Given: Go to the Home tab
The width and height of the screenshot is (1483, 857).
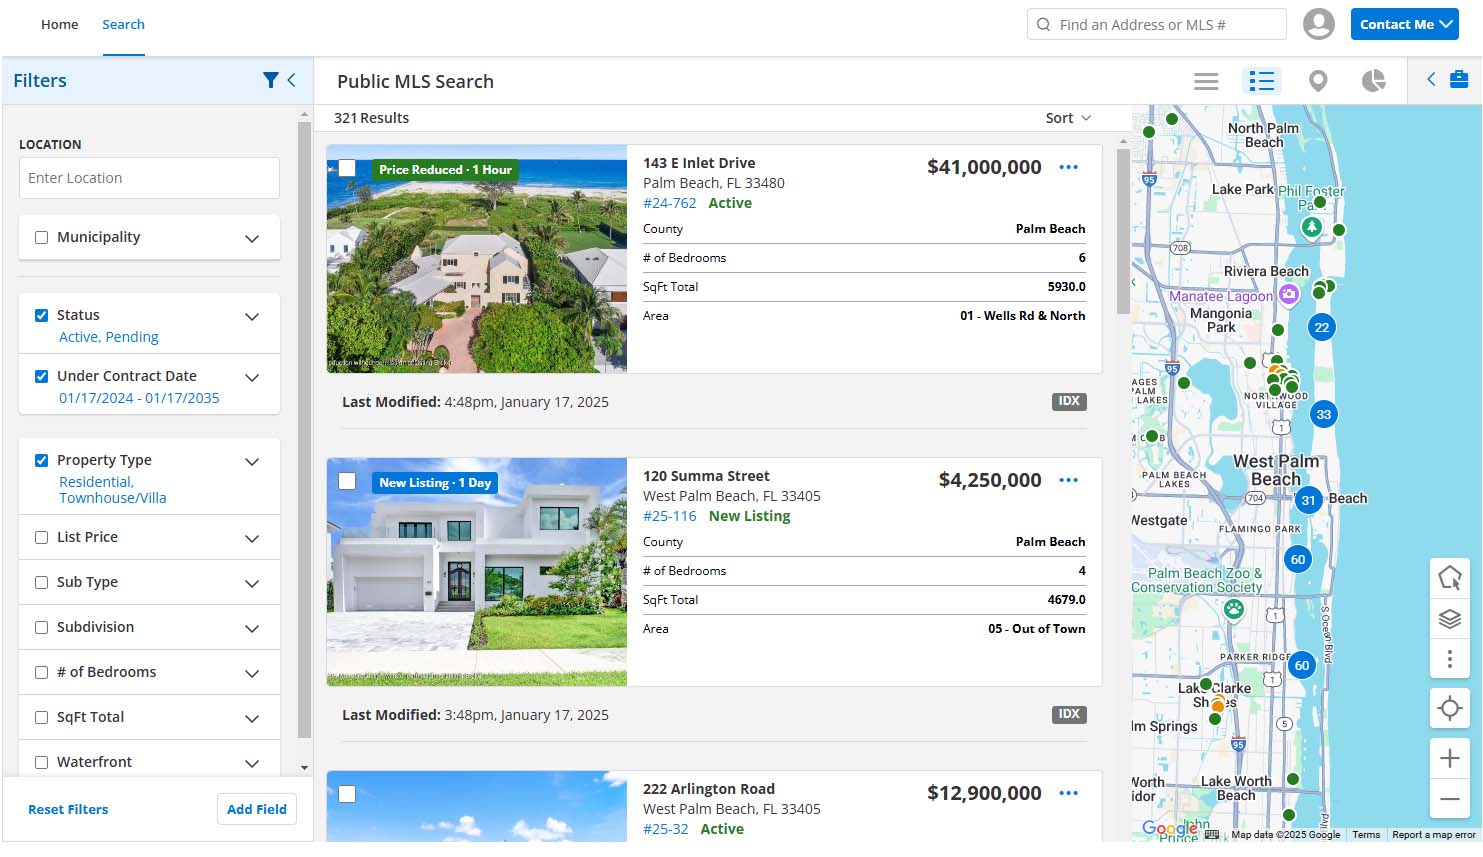Looking at the screenshot, I should pos(59,24).
